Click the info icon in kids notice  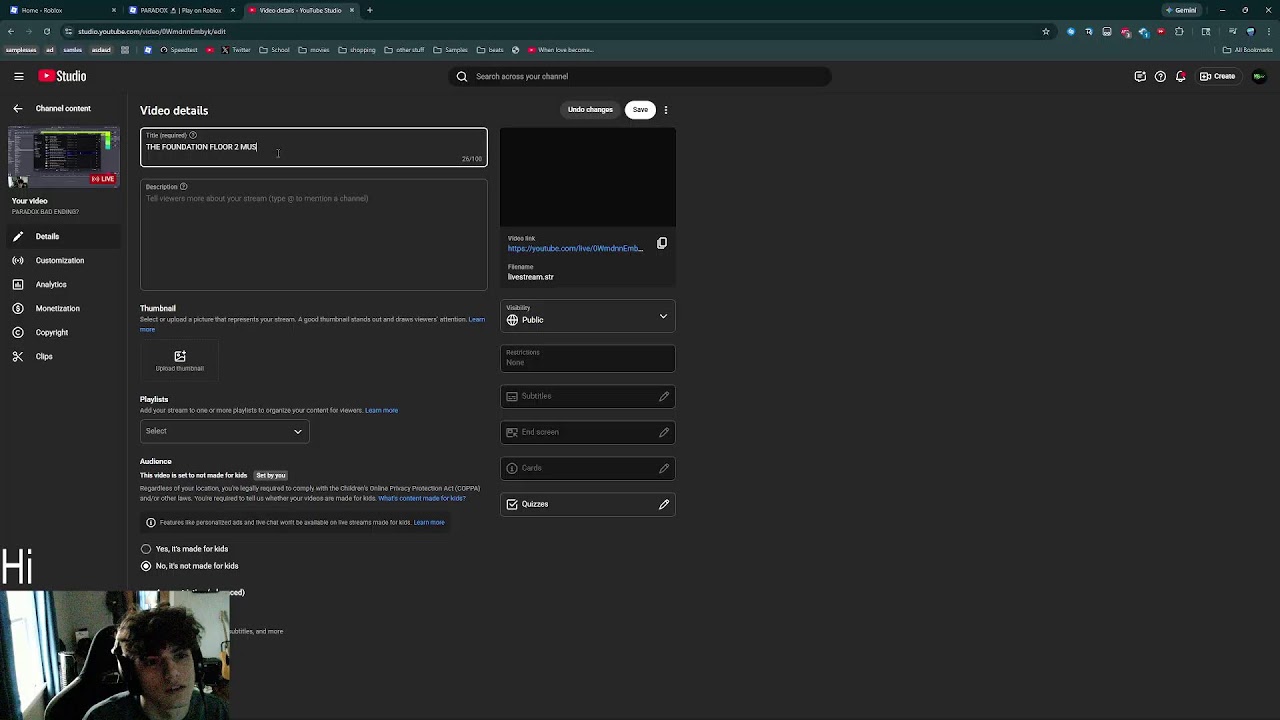click(151, 522)
